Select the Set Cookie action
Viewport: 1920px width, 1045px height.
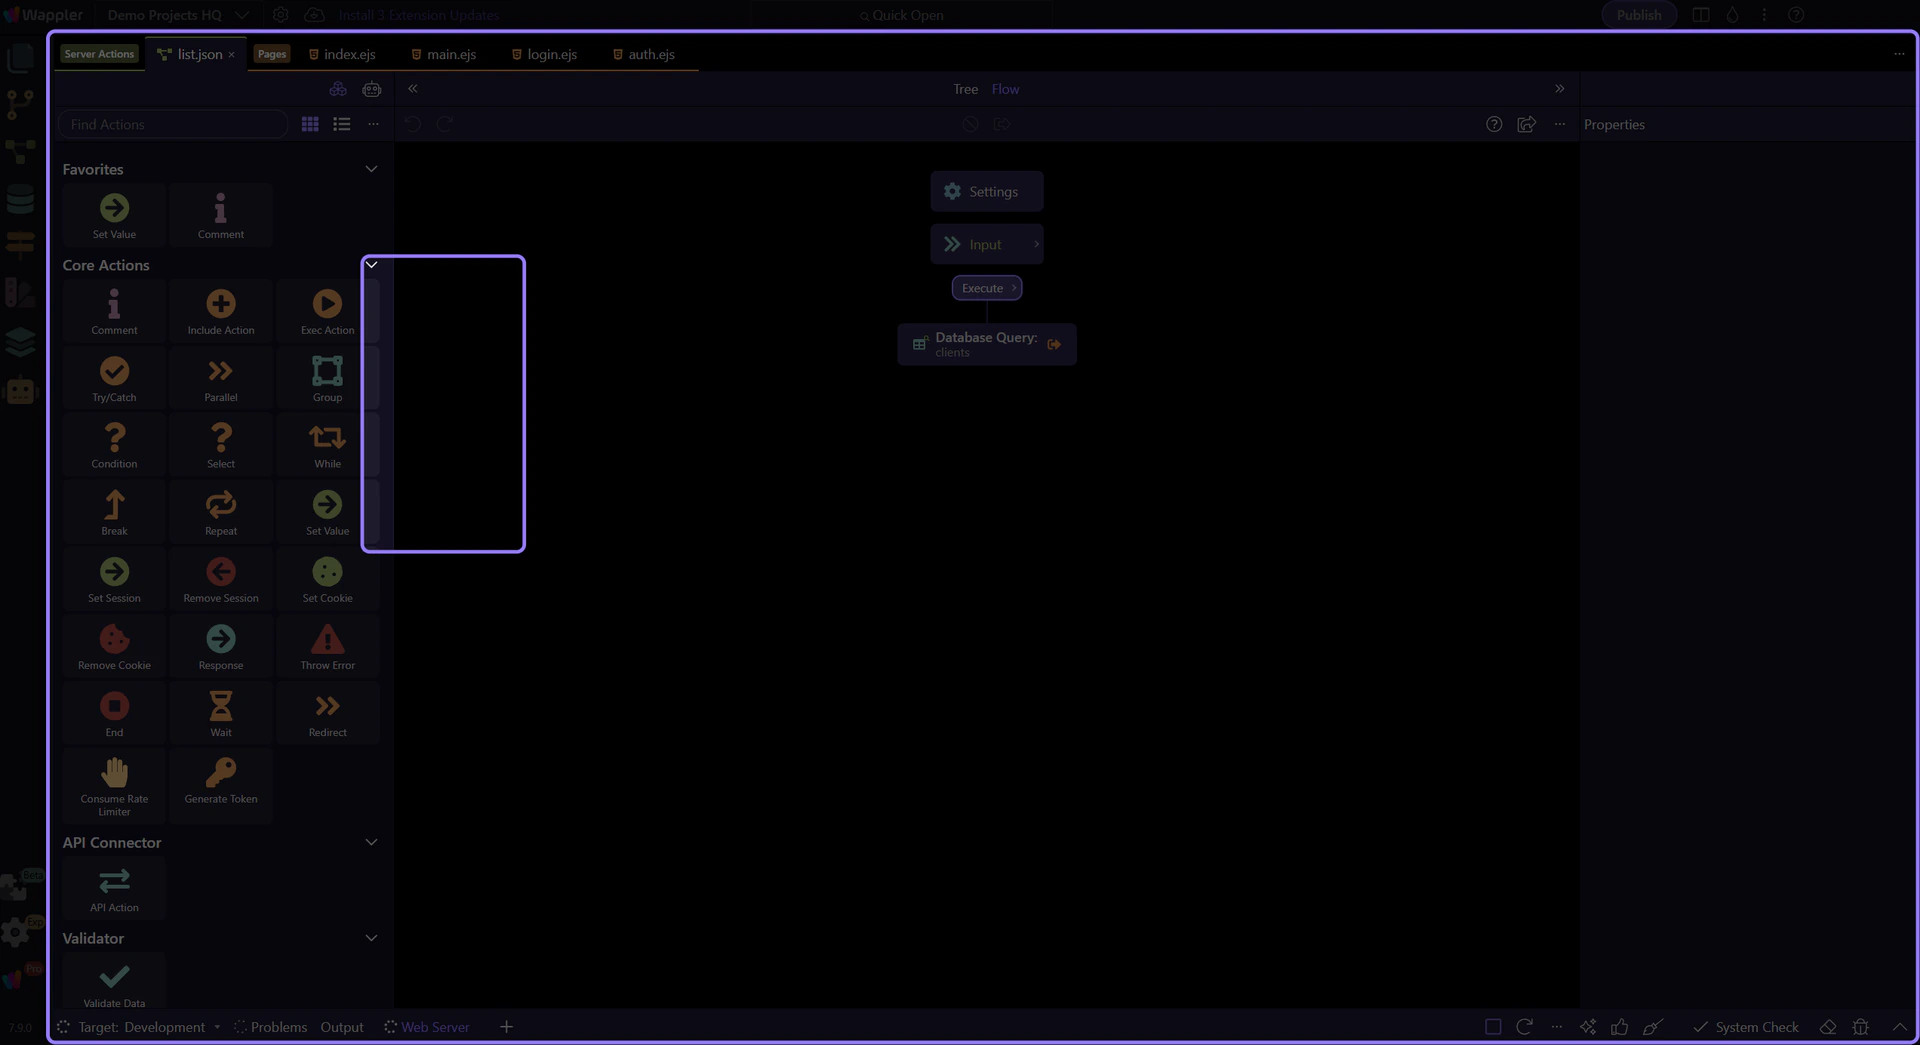pos(327,573)
